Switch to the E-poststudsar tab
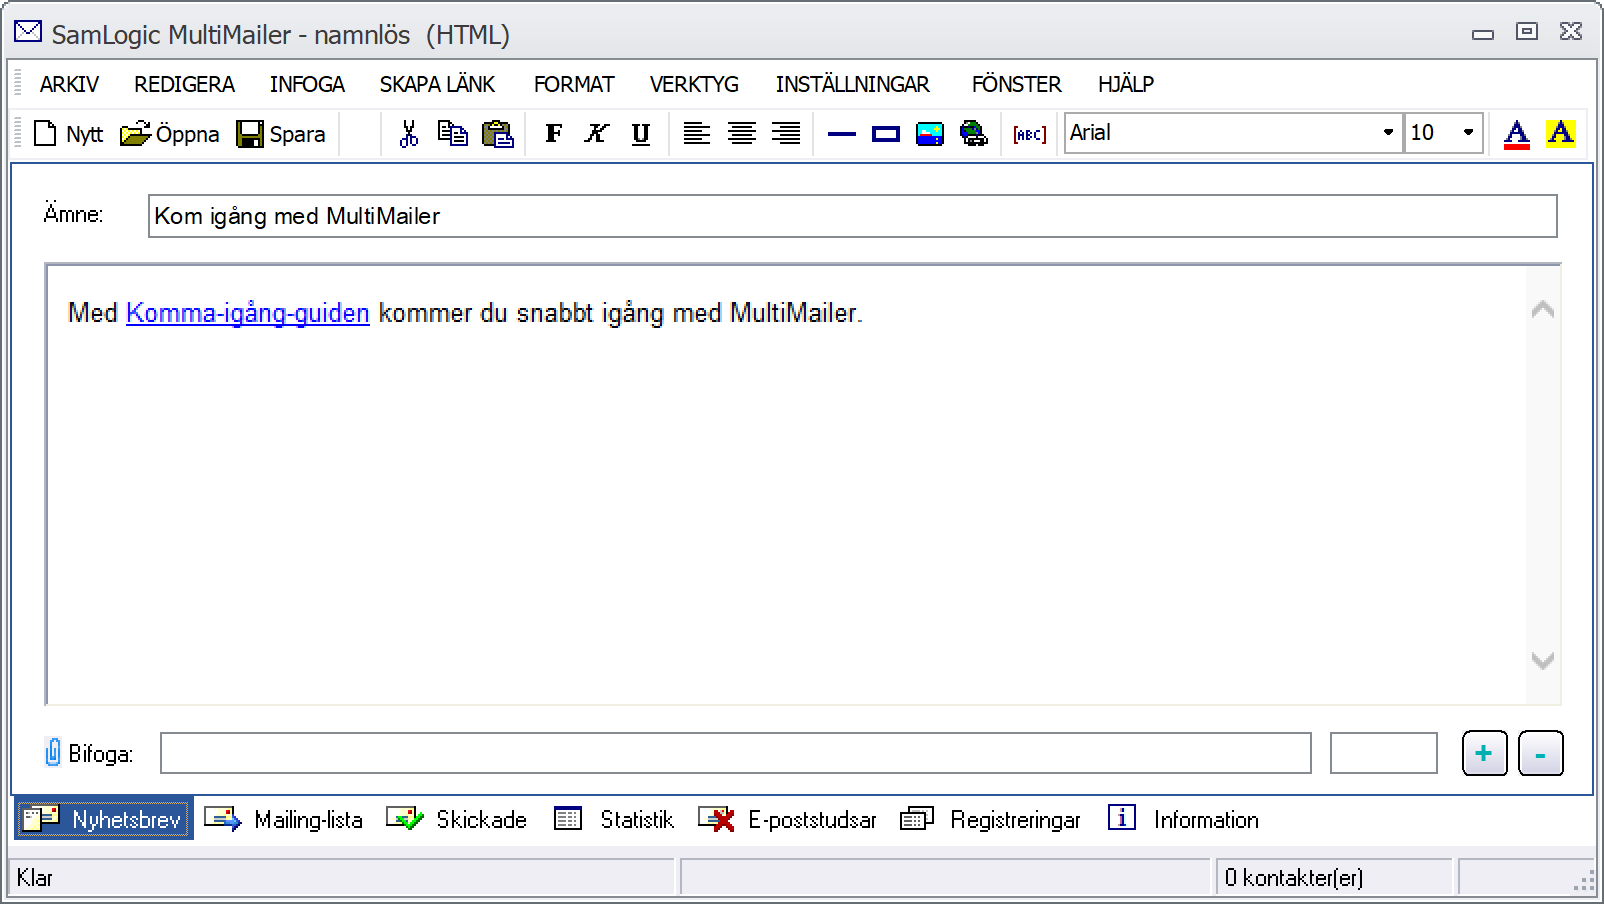The width and height of the screenshot is (1604, 904). [787, 820]
